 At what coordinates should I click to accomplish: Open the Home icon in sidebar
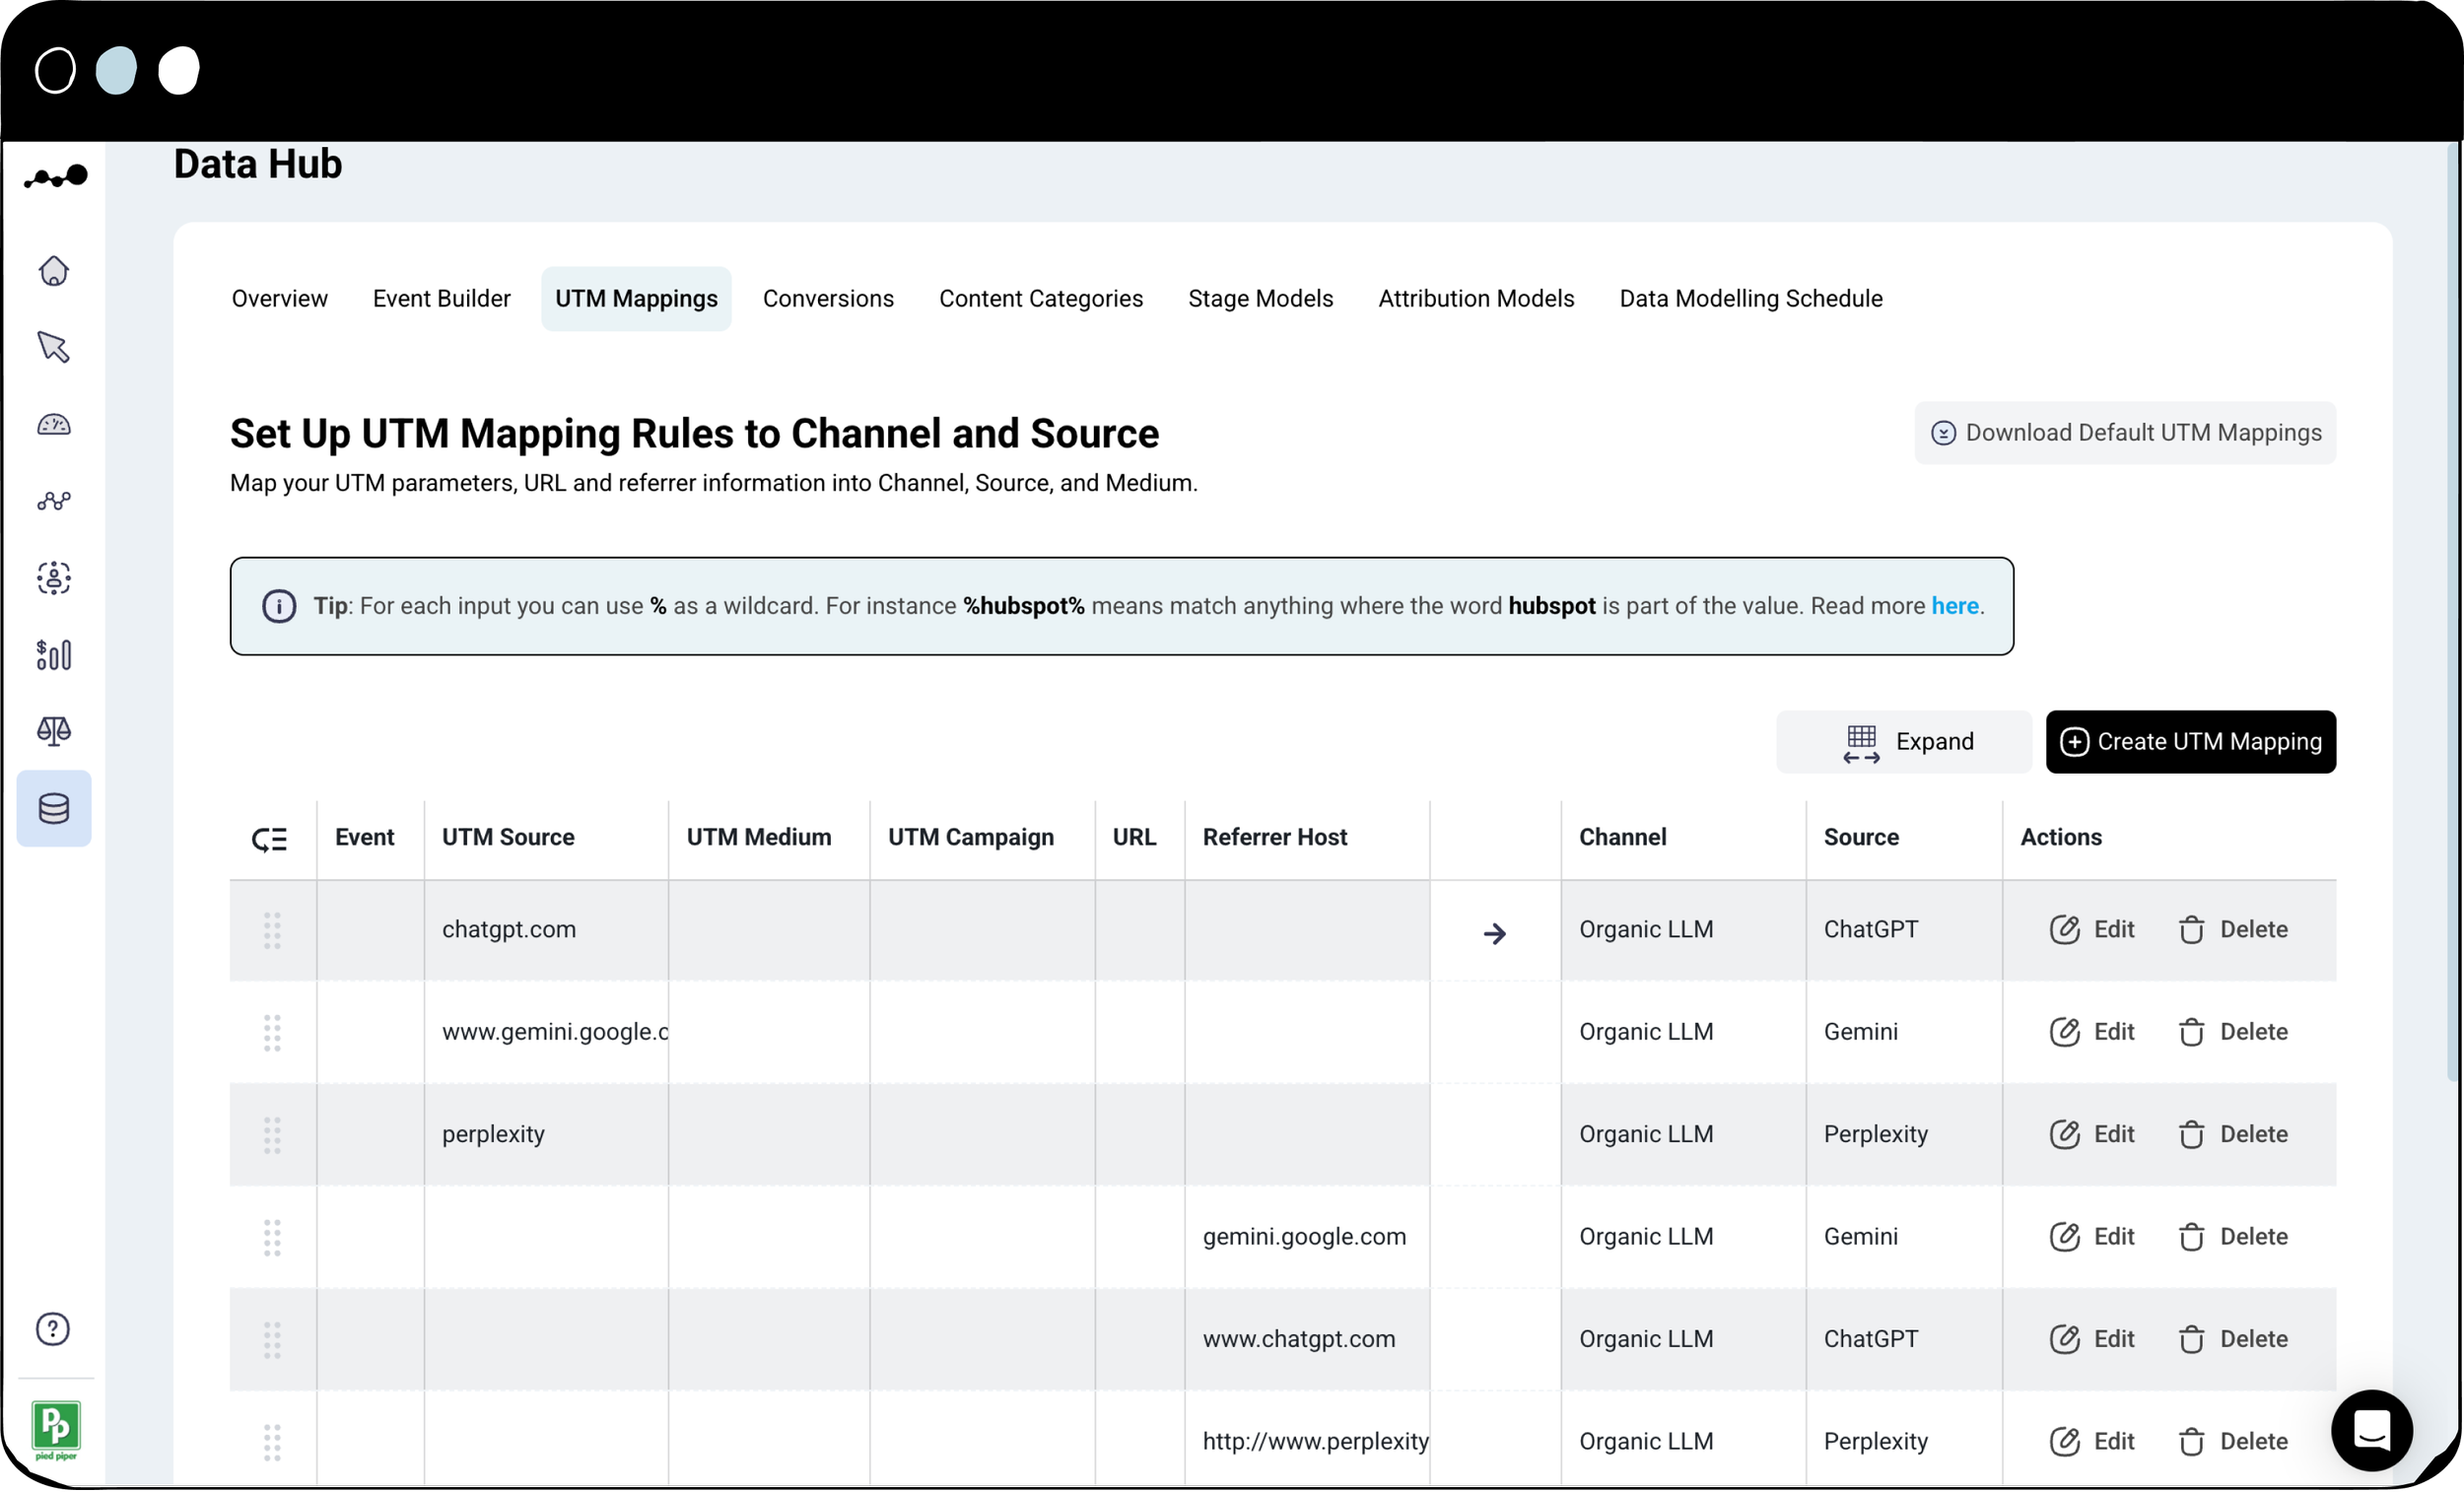(x=54, y=271)
